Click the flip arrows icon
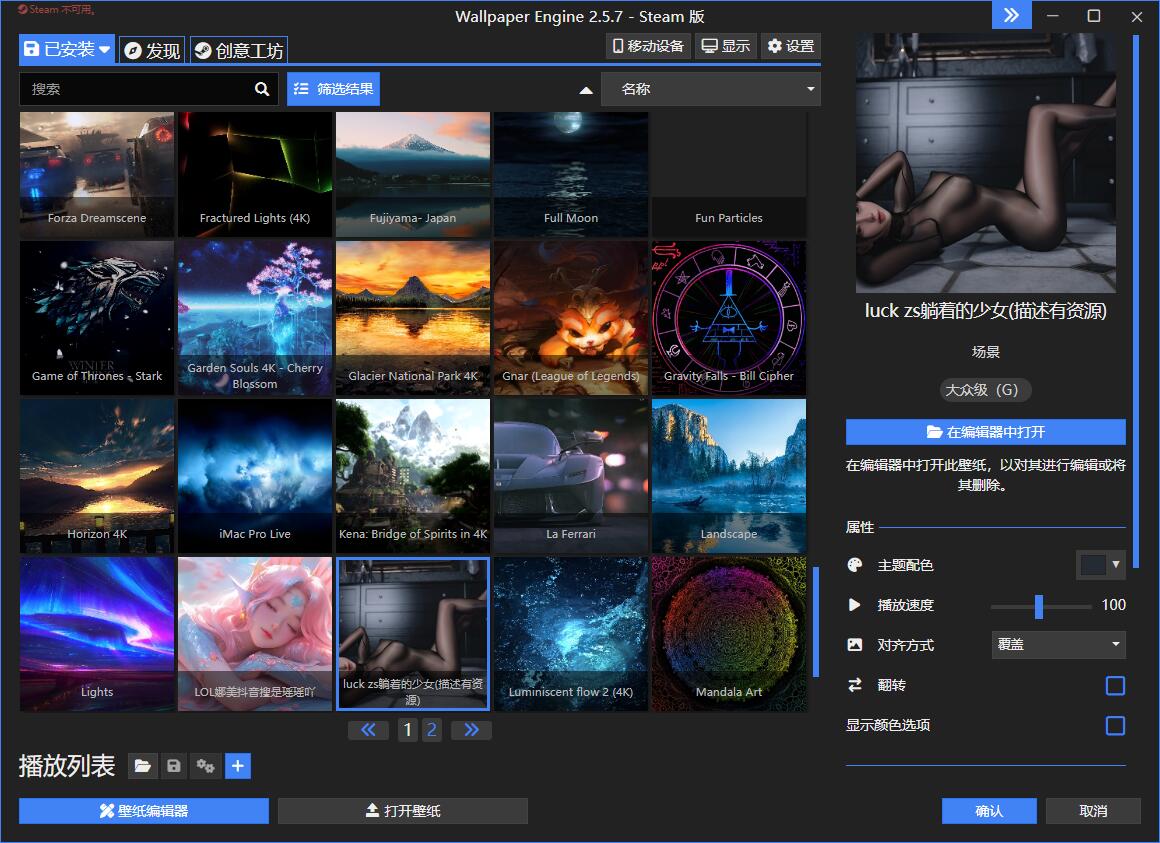Screen dimensions: 1160x843 pyautogui.click(x=854, y=685)
